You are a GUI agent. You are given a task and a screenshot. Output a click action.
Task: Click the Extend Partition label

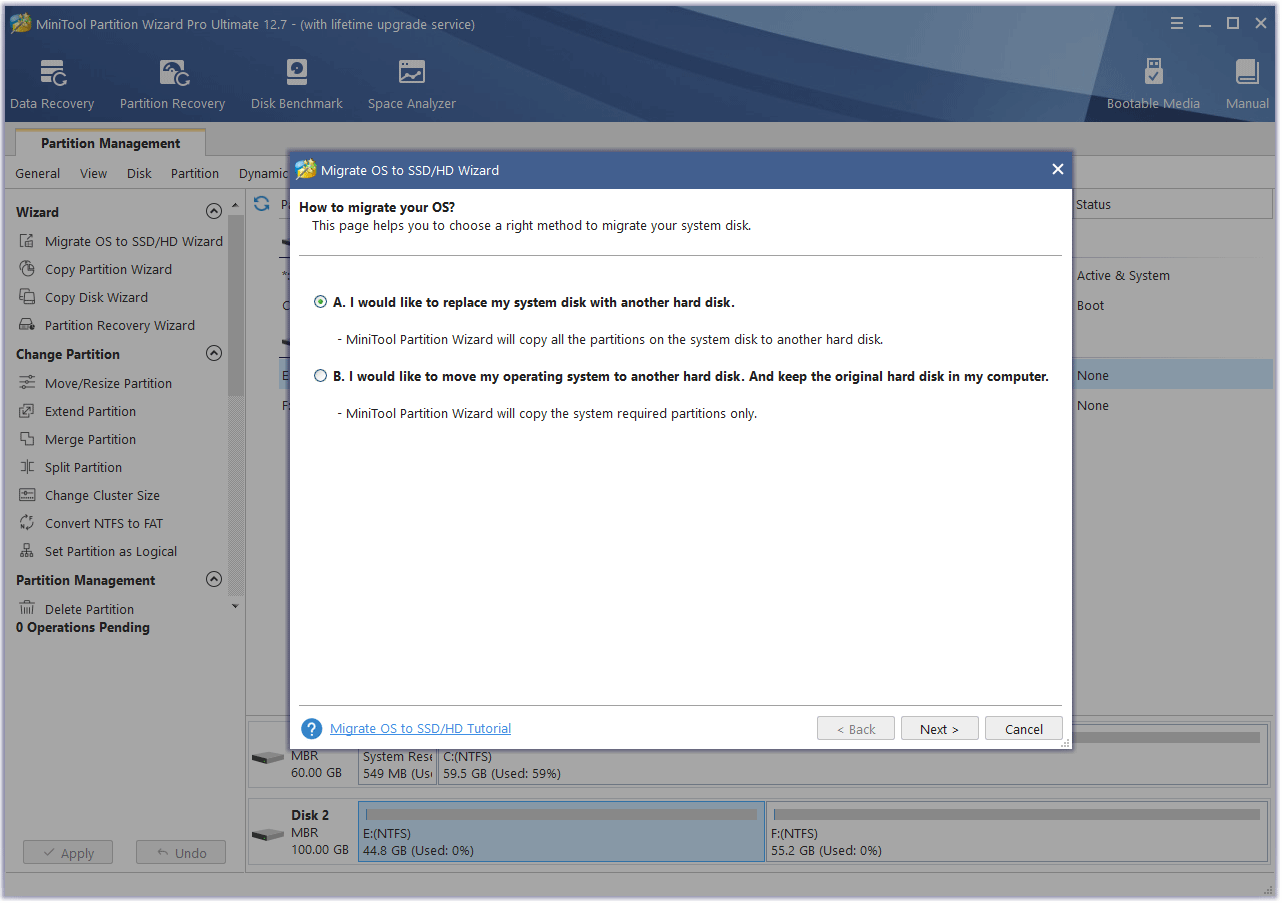pos(90,411)
